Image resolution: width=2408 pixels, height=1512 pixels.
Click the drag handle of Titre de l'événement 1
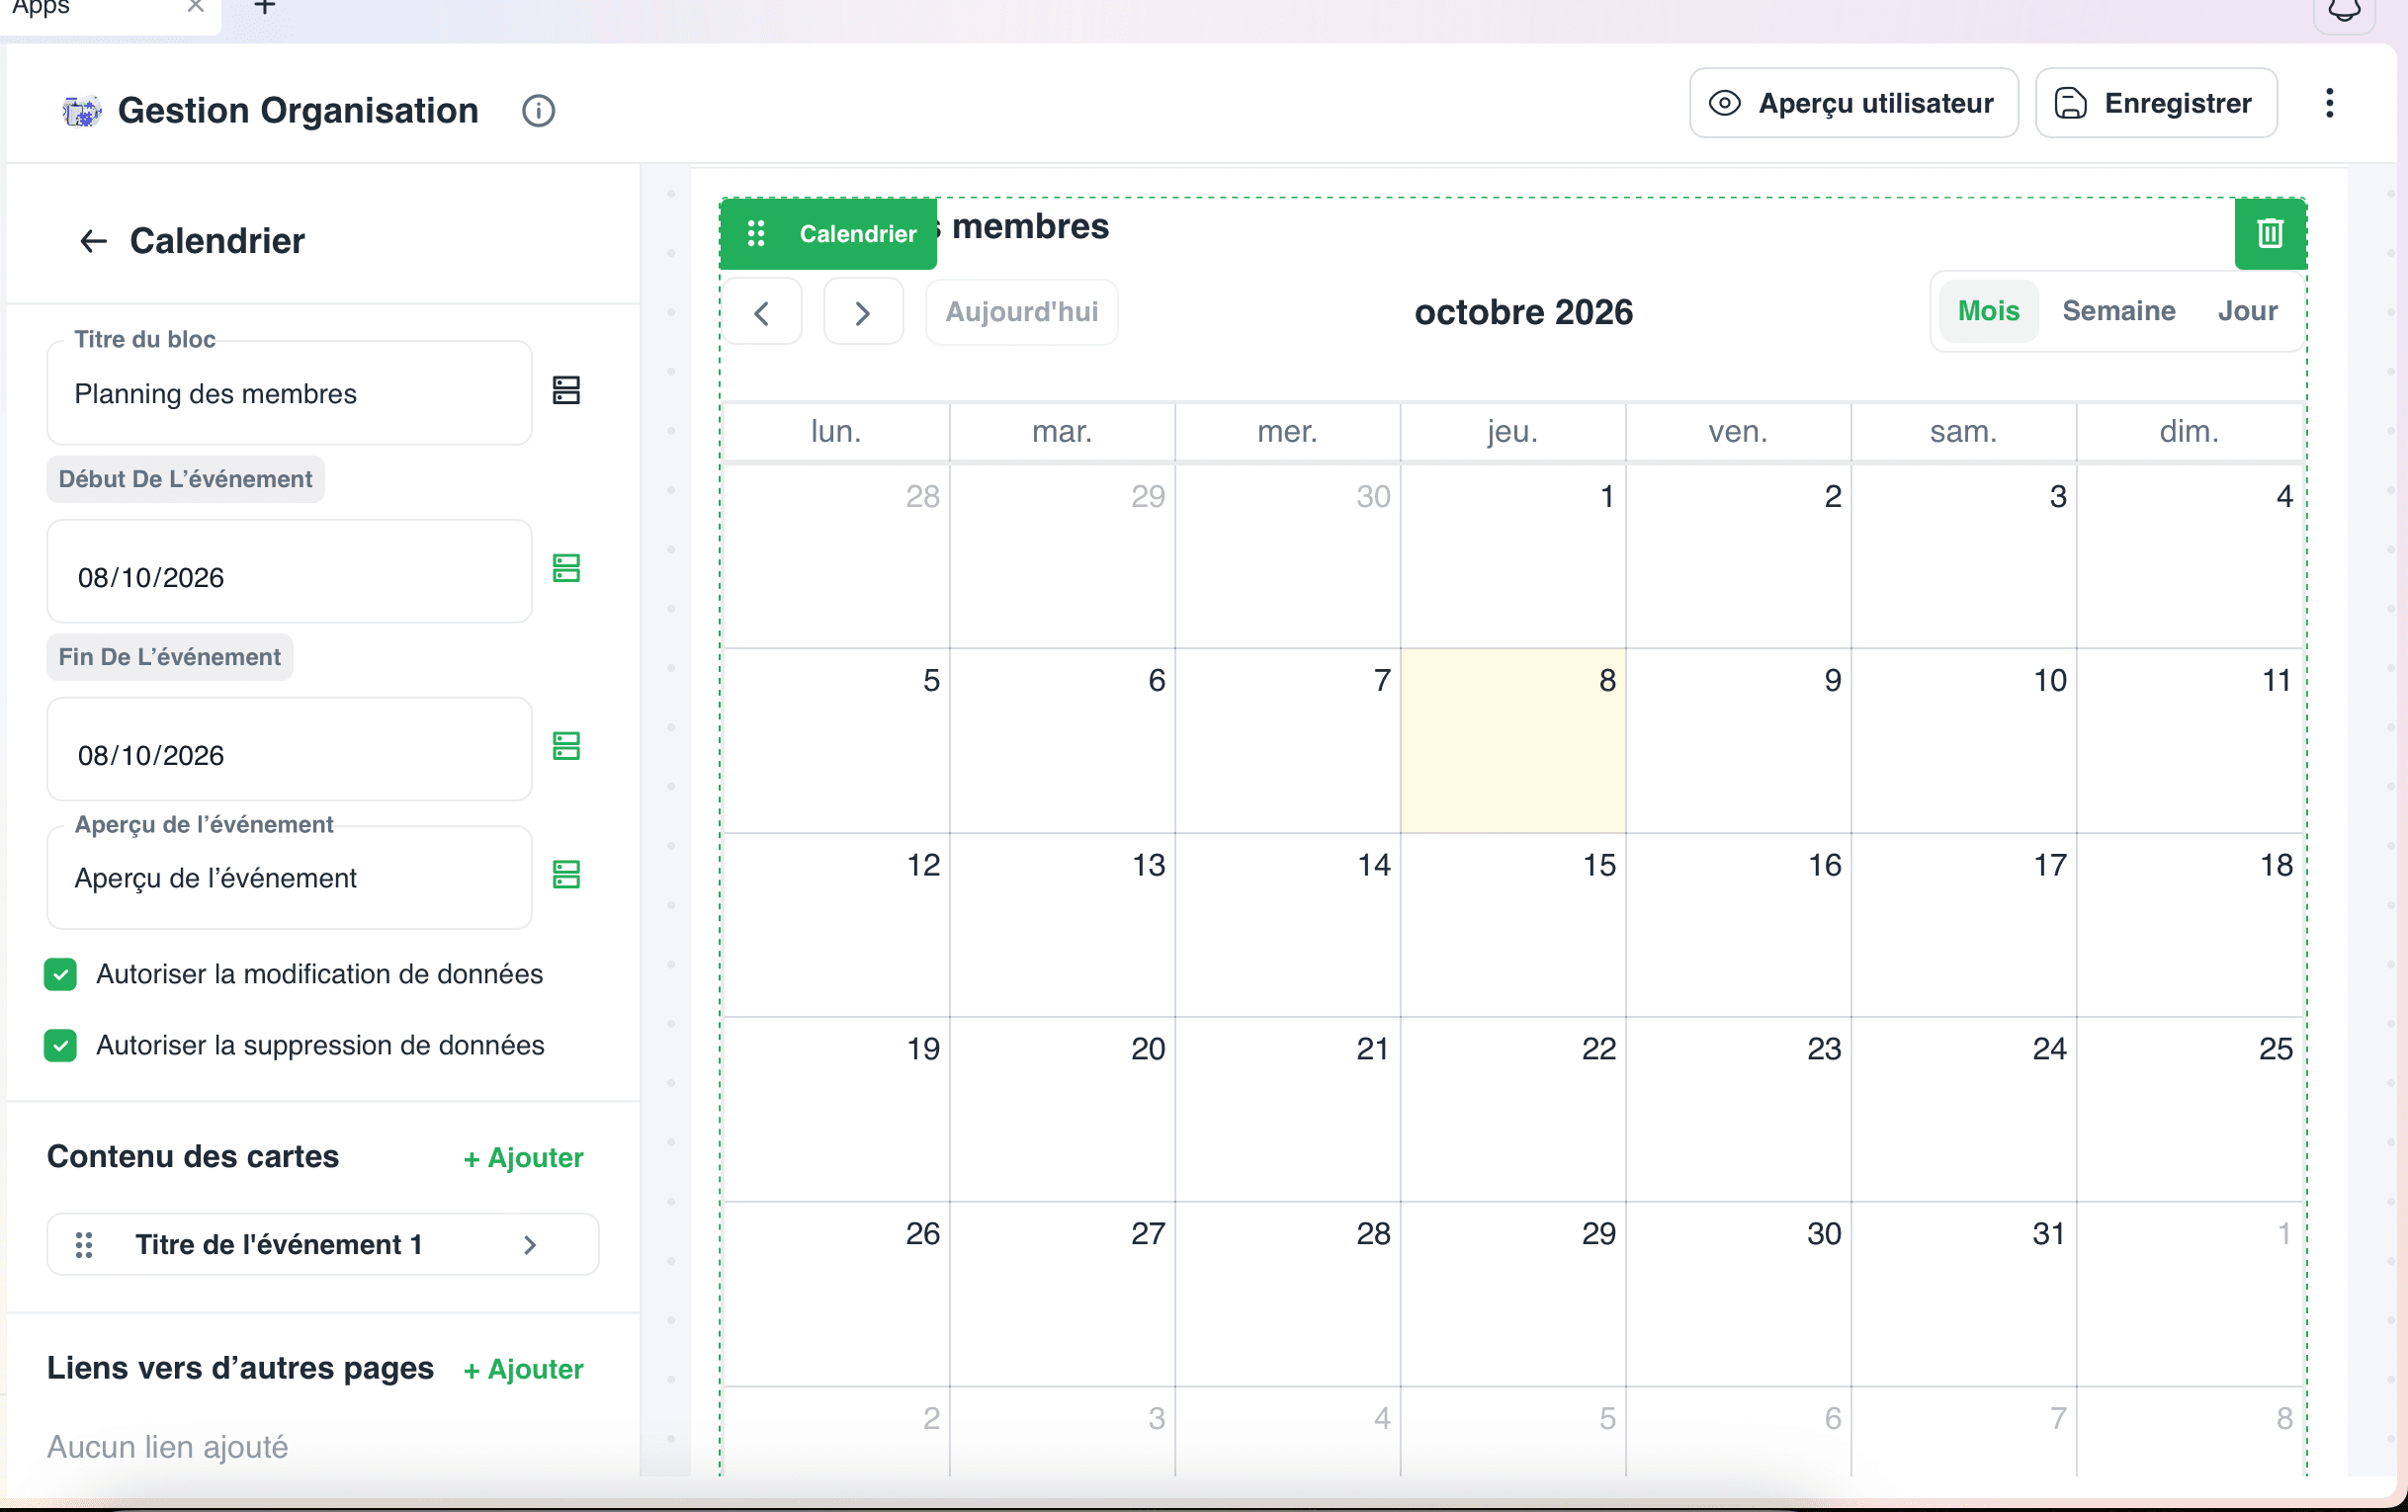pos(84,1245)
